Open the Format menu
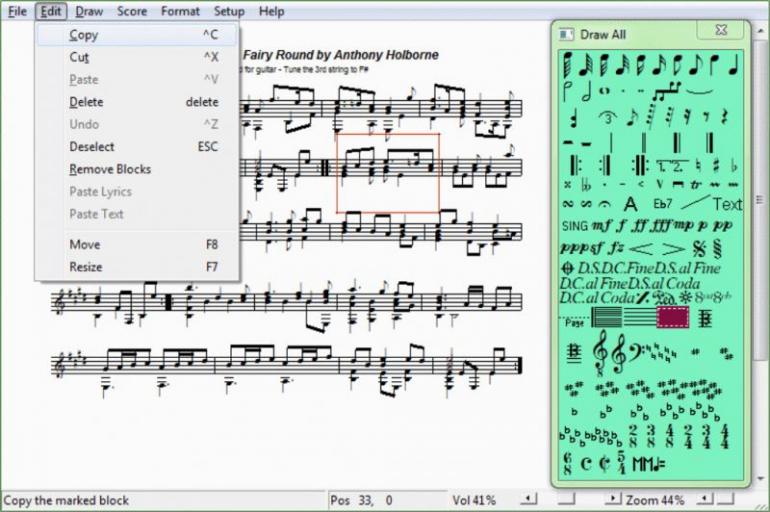 tap(180, 11)
